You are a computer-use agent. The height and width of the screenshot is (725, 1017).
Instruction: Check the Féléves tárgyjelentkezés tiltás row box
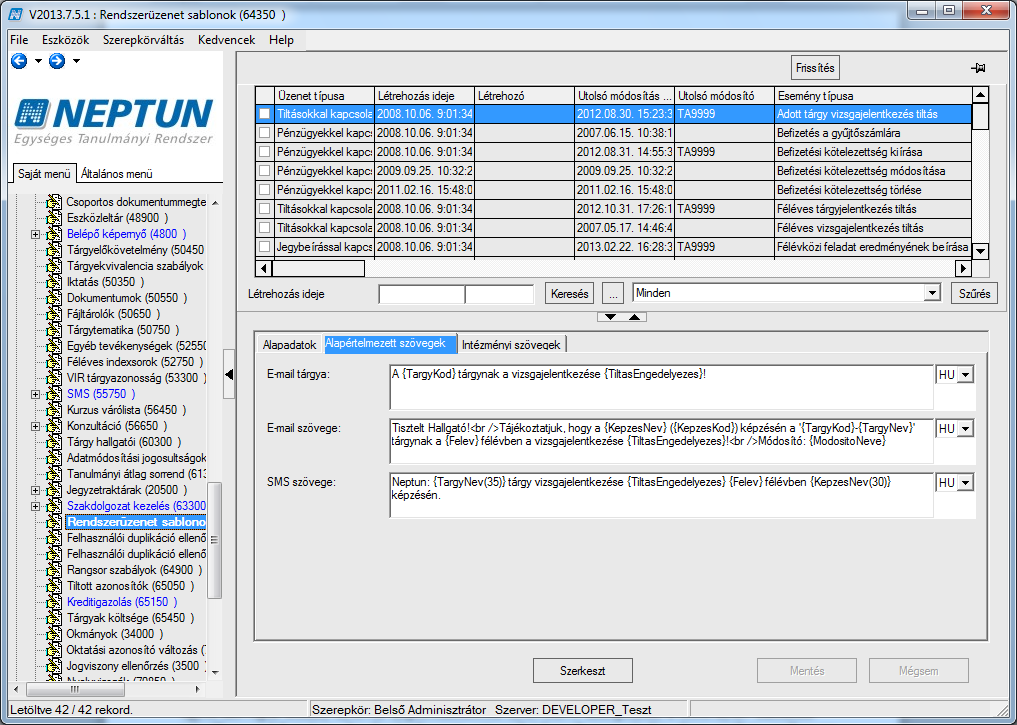265,209
